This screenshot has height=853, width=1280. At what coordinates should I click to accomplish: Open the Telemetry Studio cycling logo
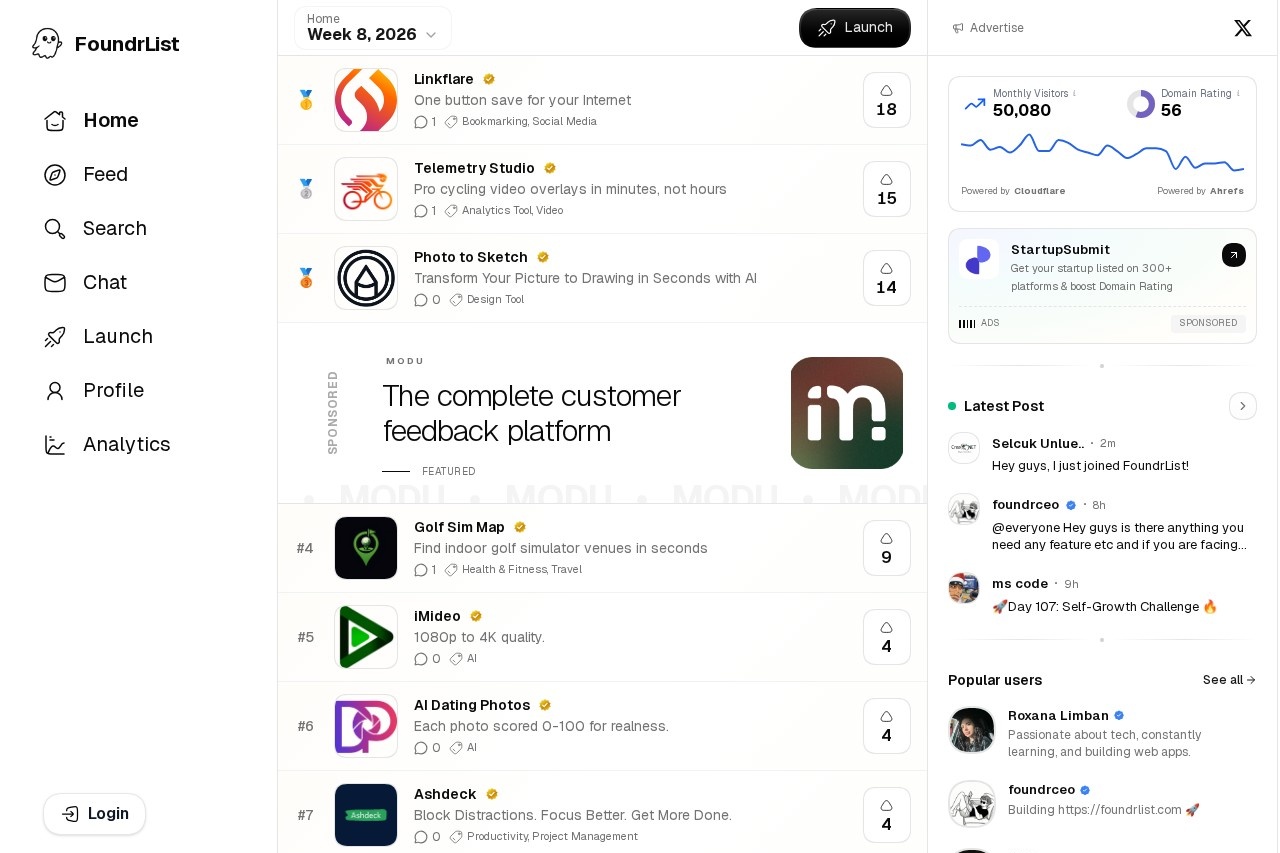pyautogui.click(x=366, y=189)
